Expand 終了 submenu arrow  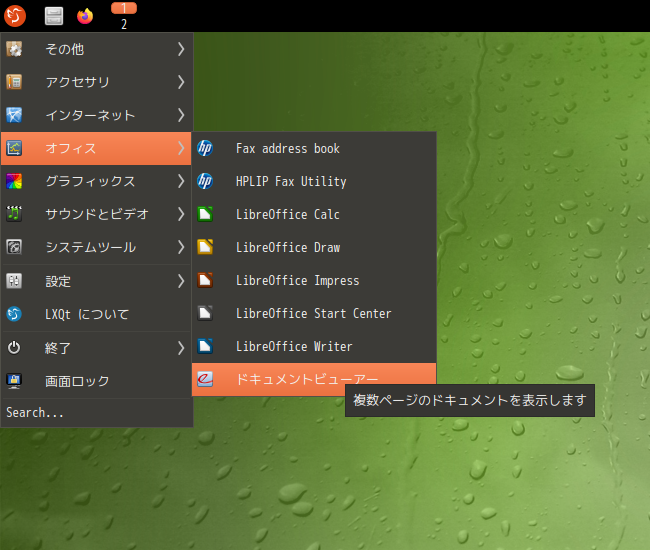[181, 348]
